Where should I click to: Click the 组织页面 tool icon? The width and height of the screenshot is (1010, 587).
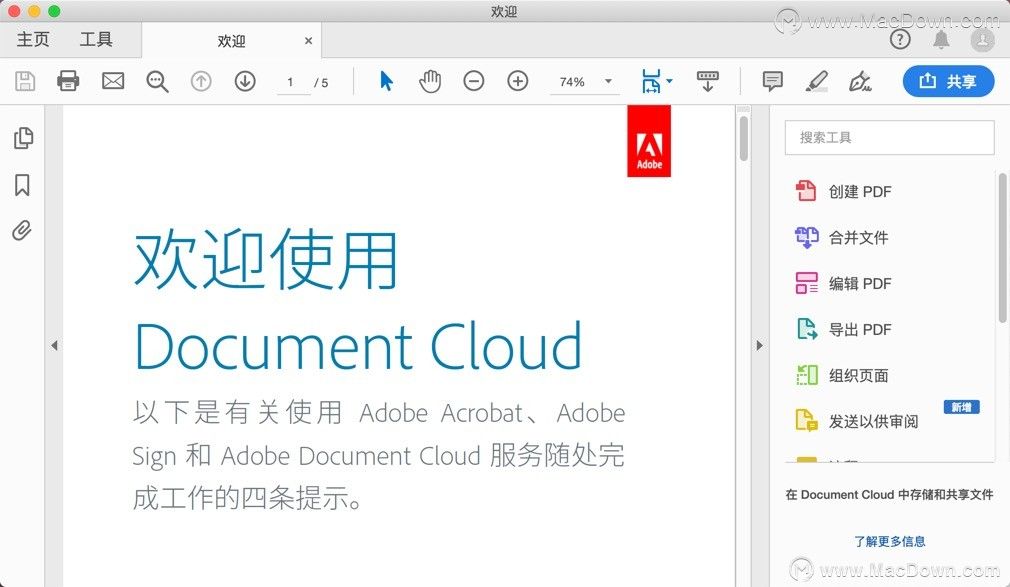[x=806, y=375]
